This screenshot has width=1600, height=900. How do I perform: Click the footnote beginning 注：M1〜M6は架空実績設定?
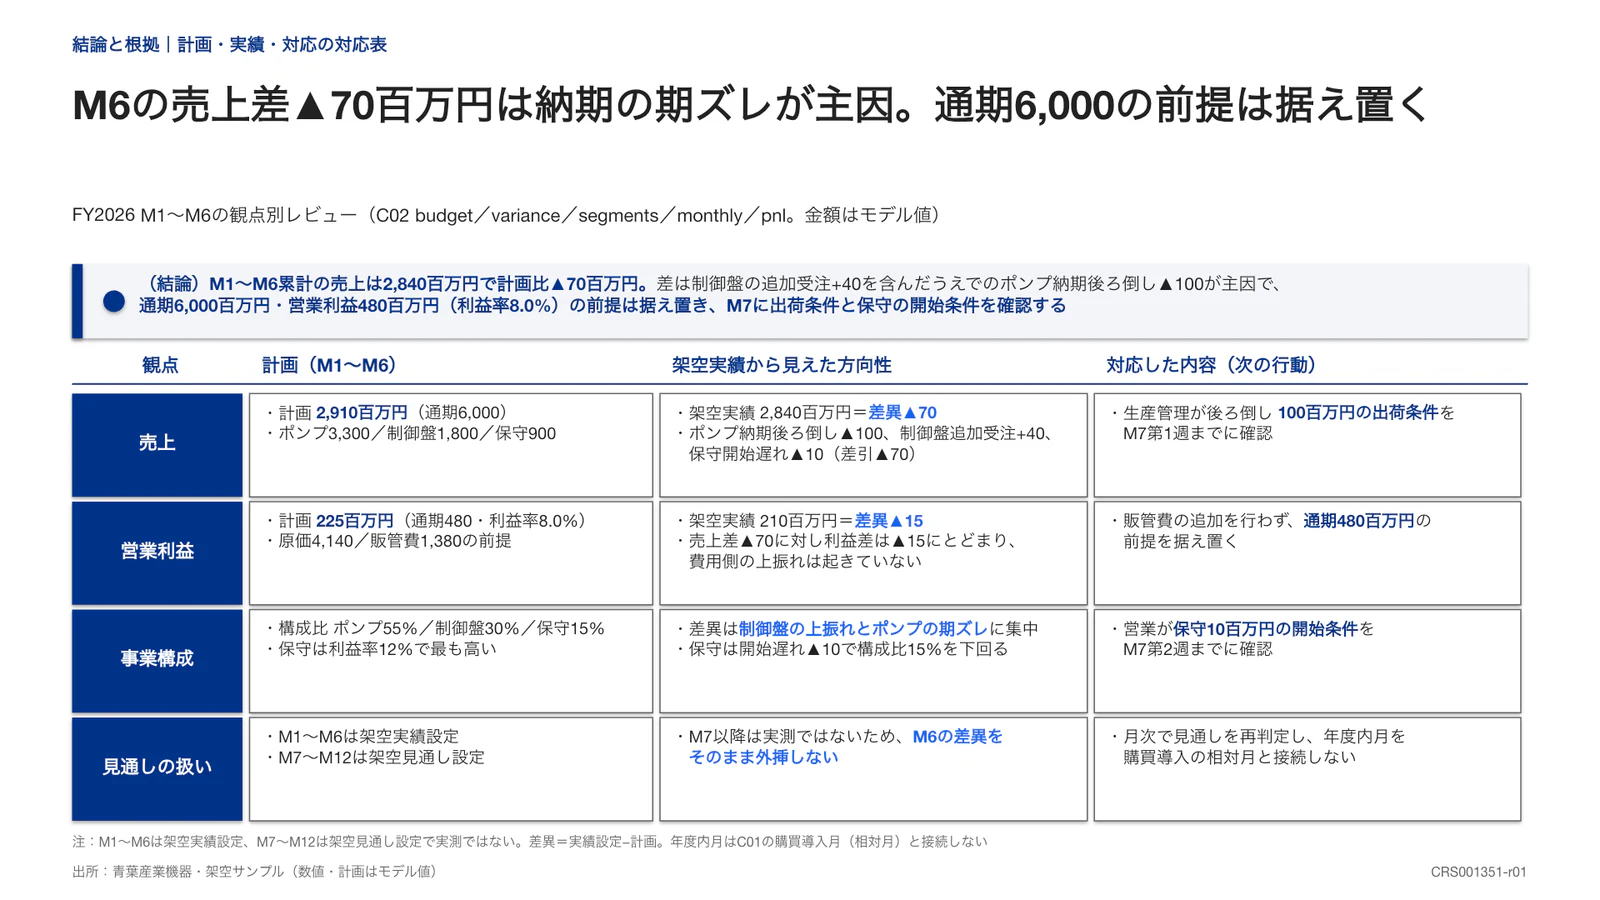[x=530, y=842]
